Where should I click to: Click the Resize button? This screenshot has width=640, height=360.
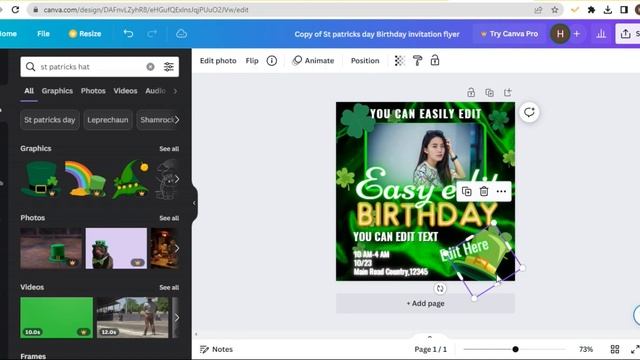(x=85, y=34)
